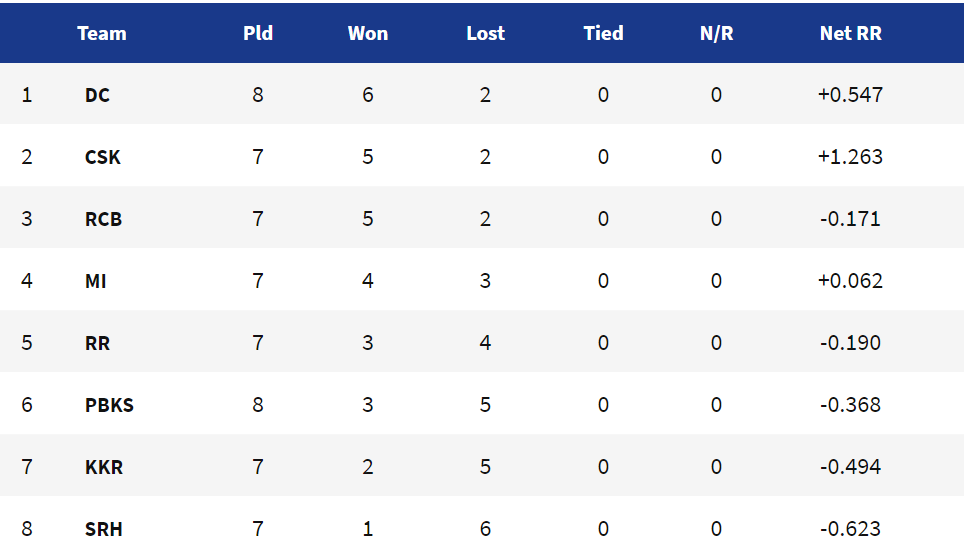Screen dimensions: 964x556
Task: Select the RR team name
Action: click(x=97, y=343)
